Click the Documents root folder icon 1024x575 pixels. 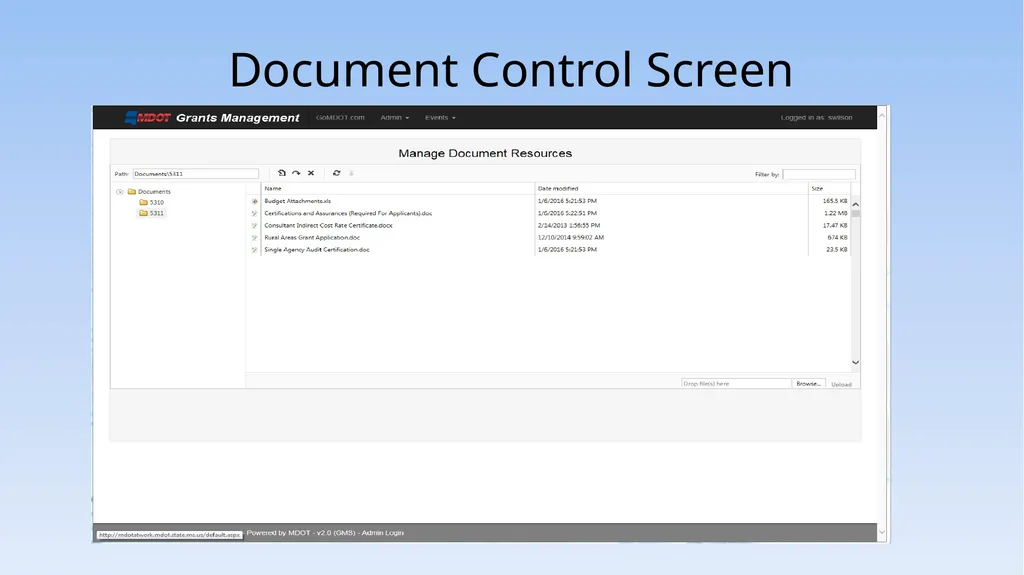pos(131,191)
